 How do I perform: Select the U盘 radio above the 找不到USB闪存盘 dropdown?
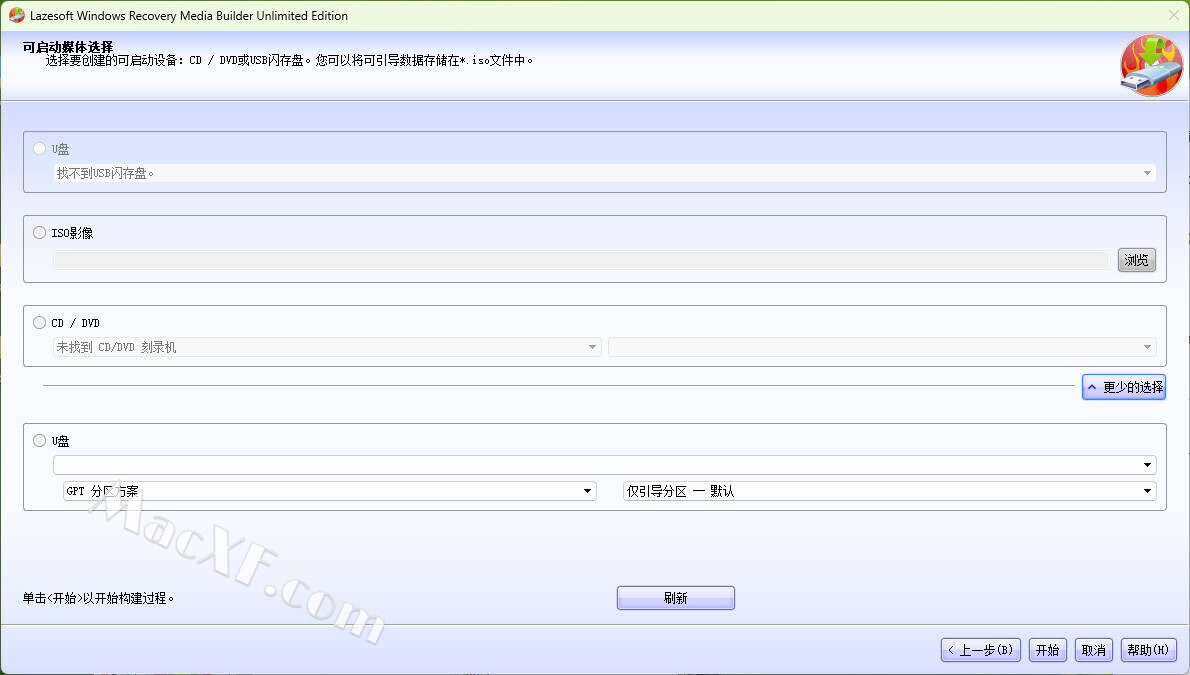click(x=39, y=148)
